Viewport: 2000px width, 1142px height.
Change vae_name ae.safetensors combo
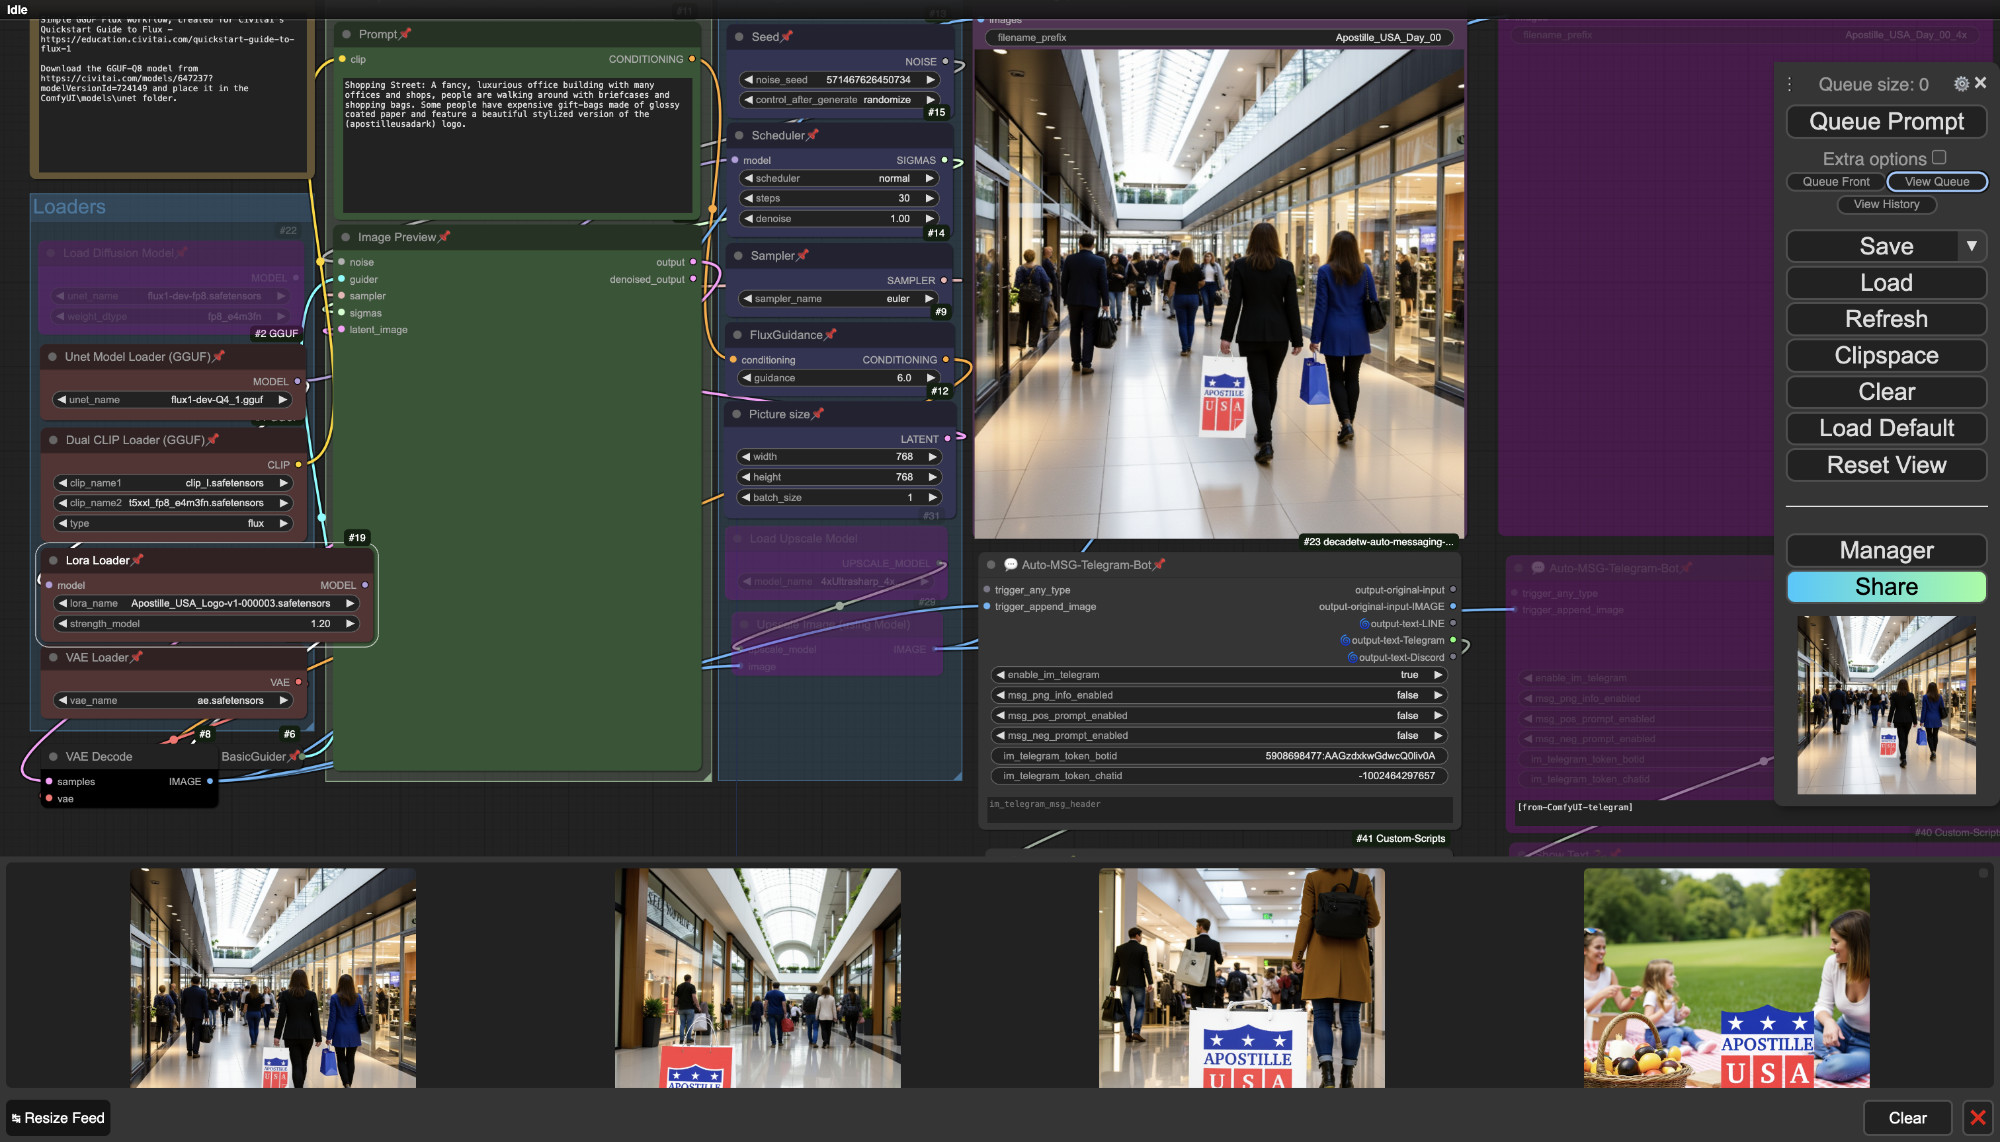172,701
